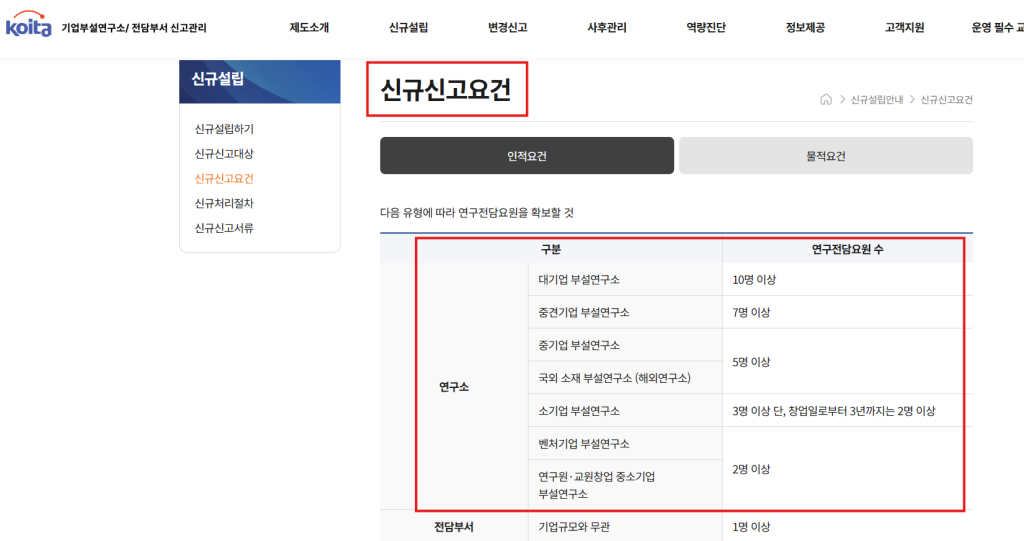This screenshot has height=541, width=1024.
Task: Click the koita logo
Action: click(x=28, y=24)
